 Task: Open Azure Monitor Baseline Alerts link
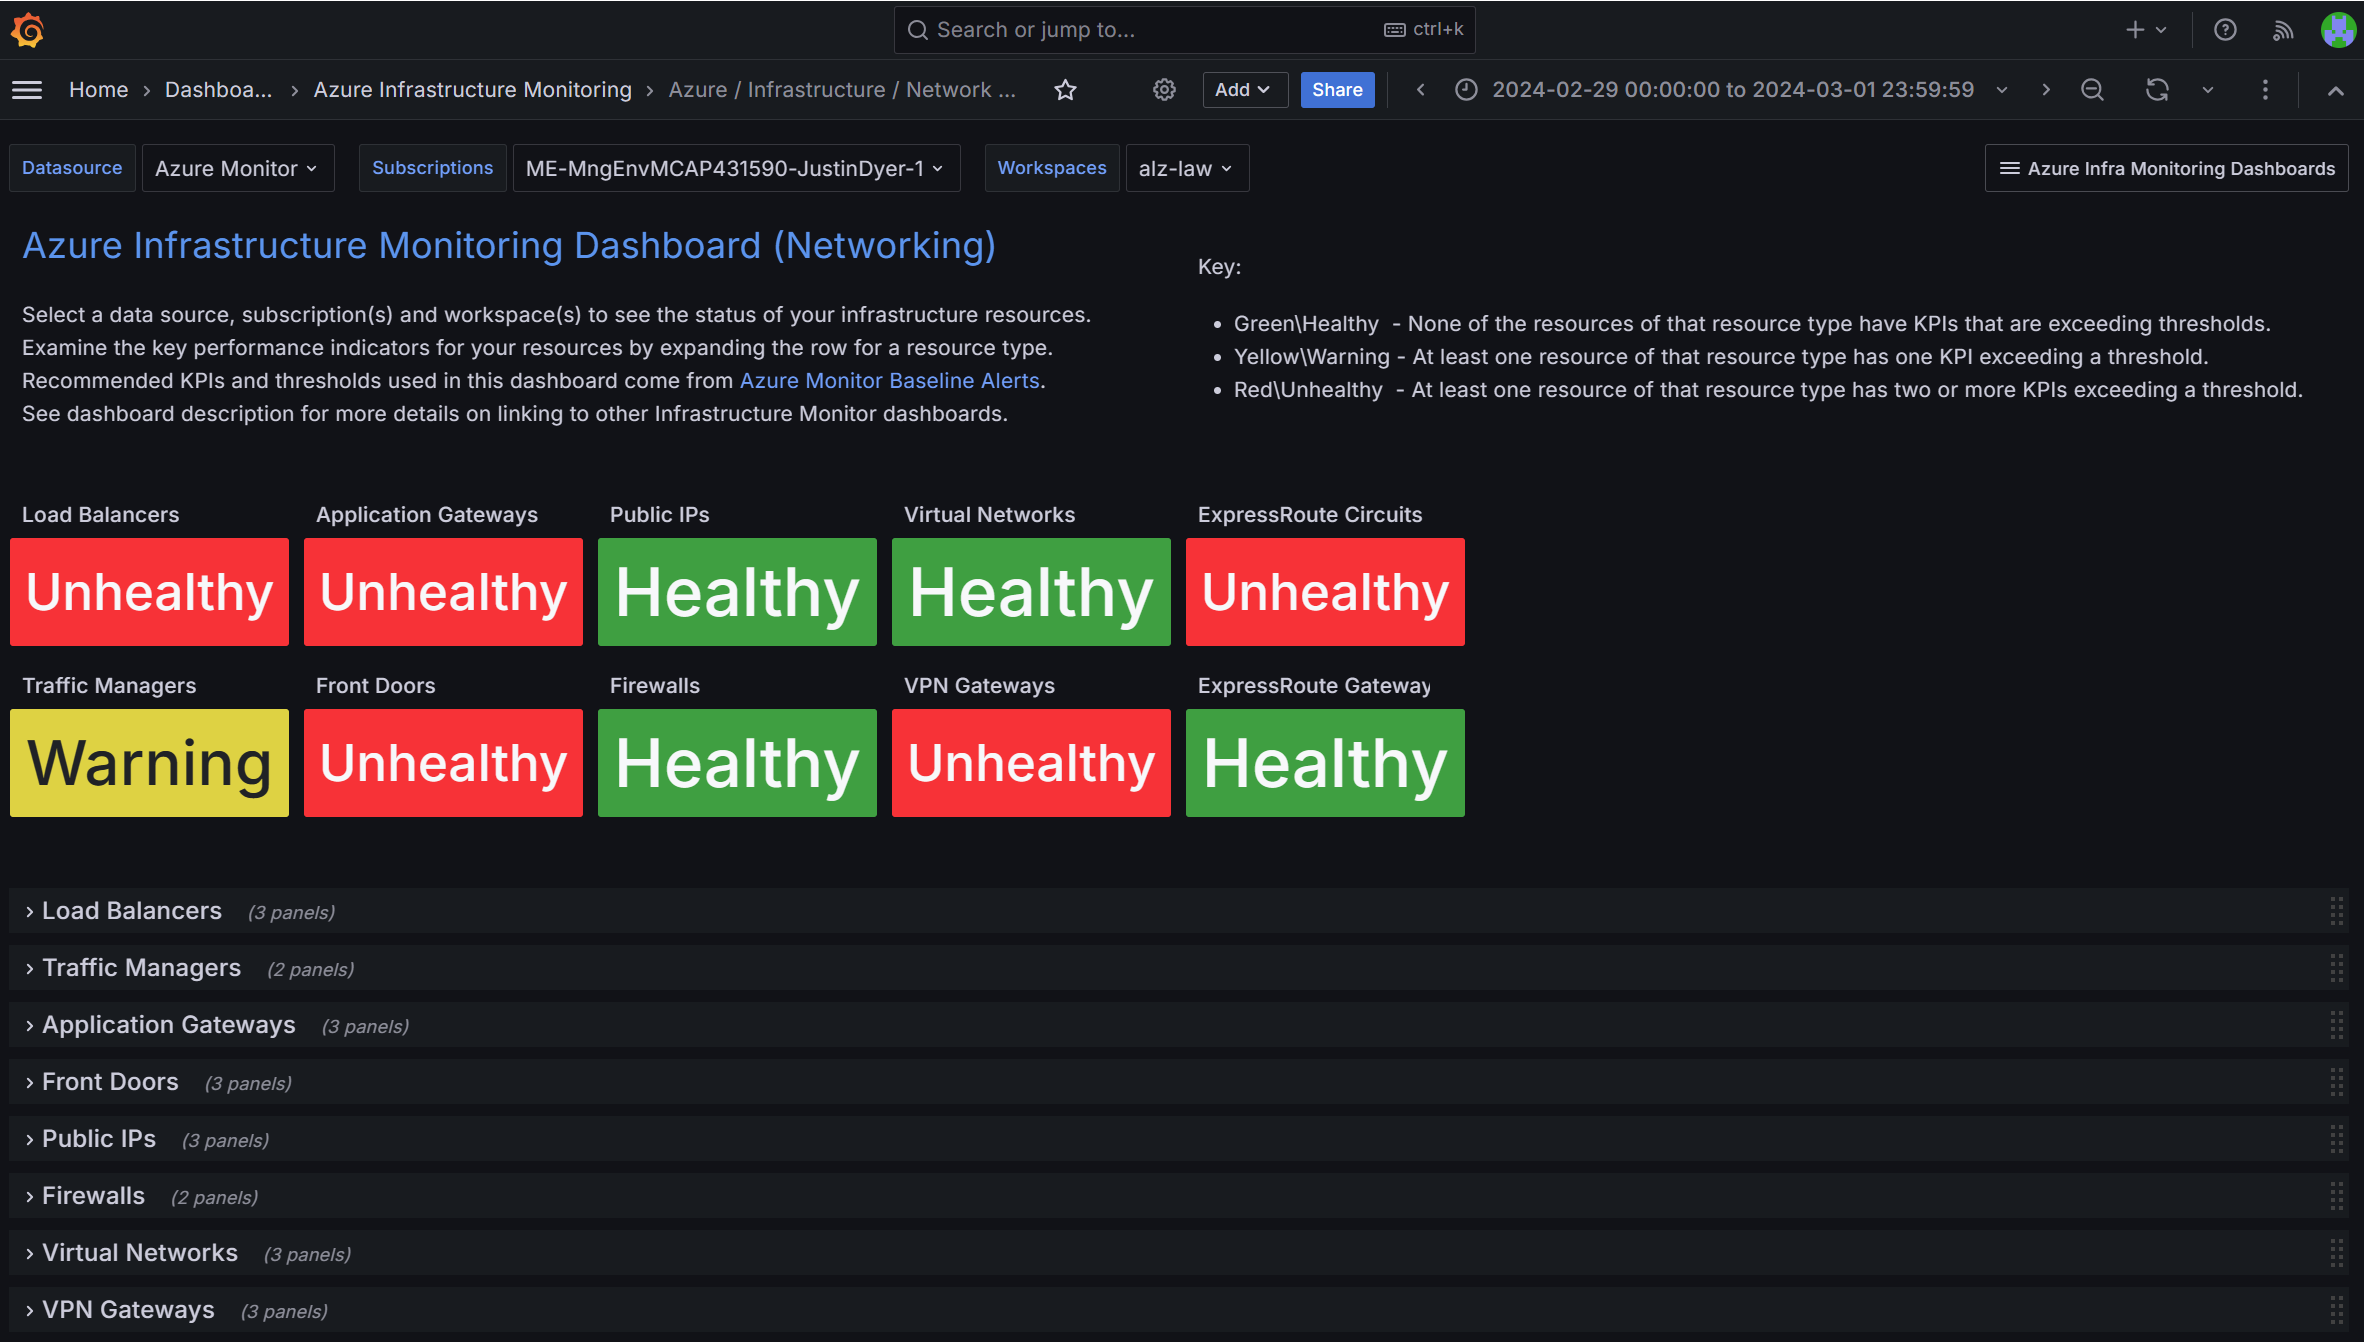(889, 381)
